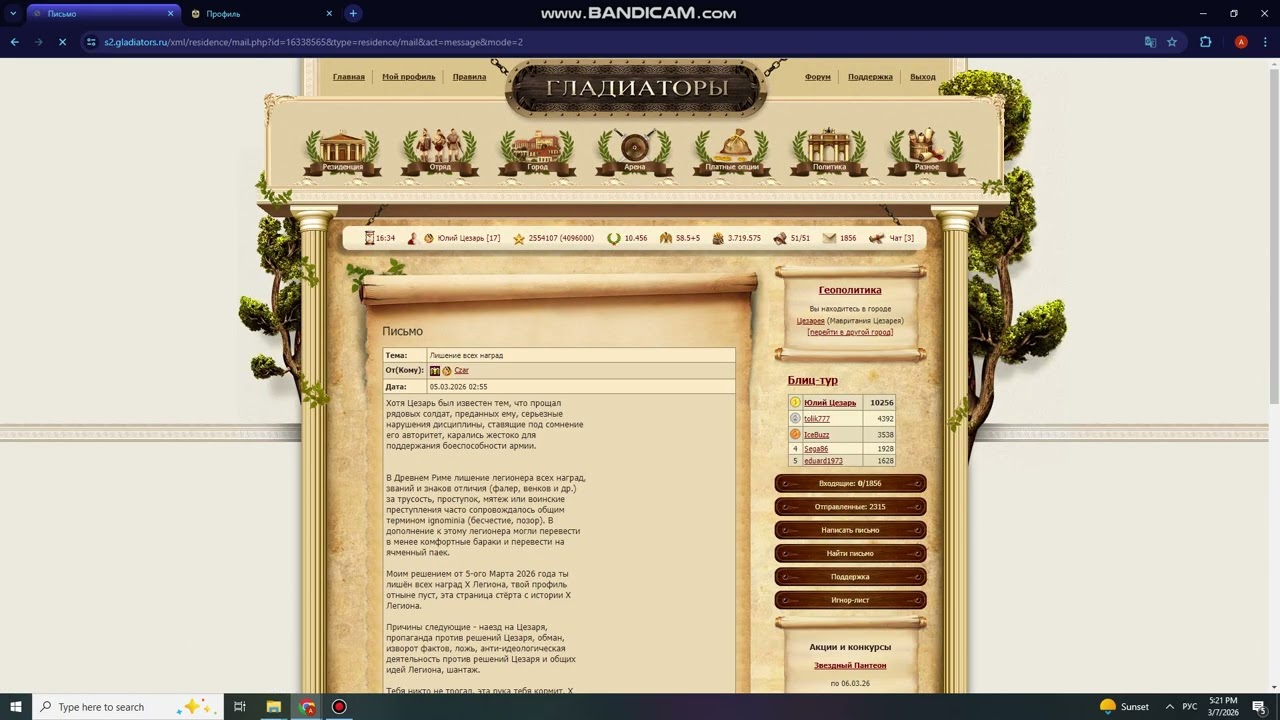1280x720 pixels.
Task: Open the Отряд (Squad) icon
Action: tap(440, 152)
